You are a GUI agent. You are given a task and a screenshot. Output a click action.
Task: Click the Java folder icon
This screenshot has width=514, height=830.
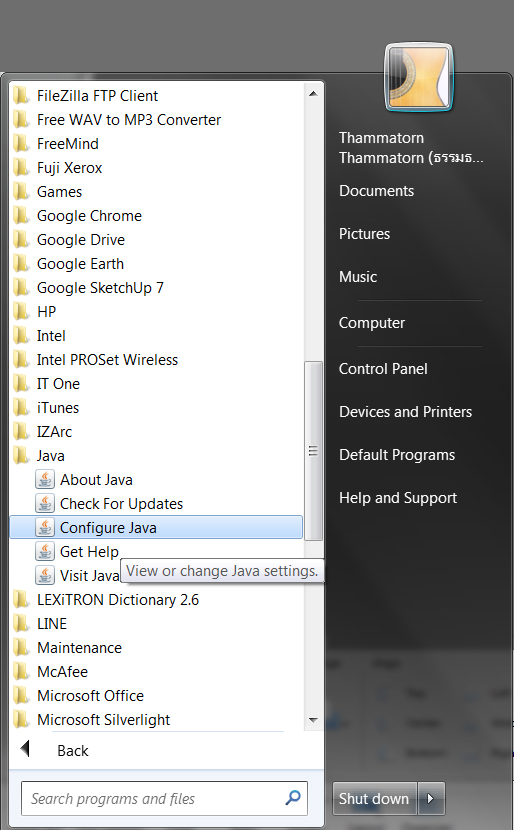21,455
